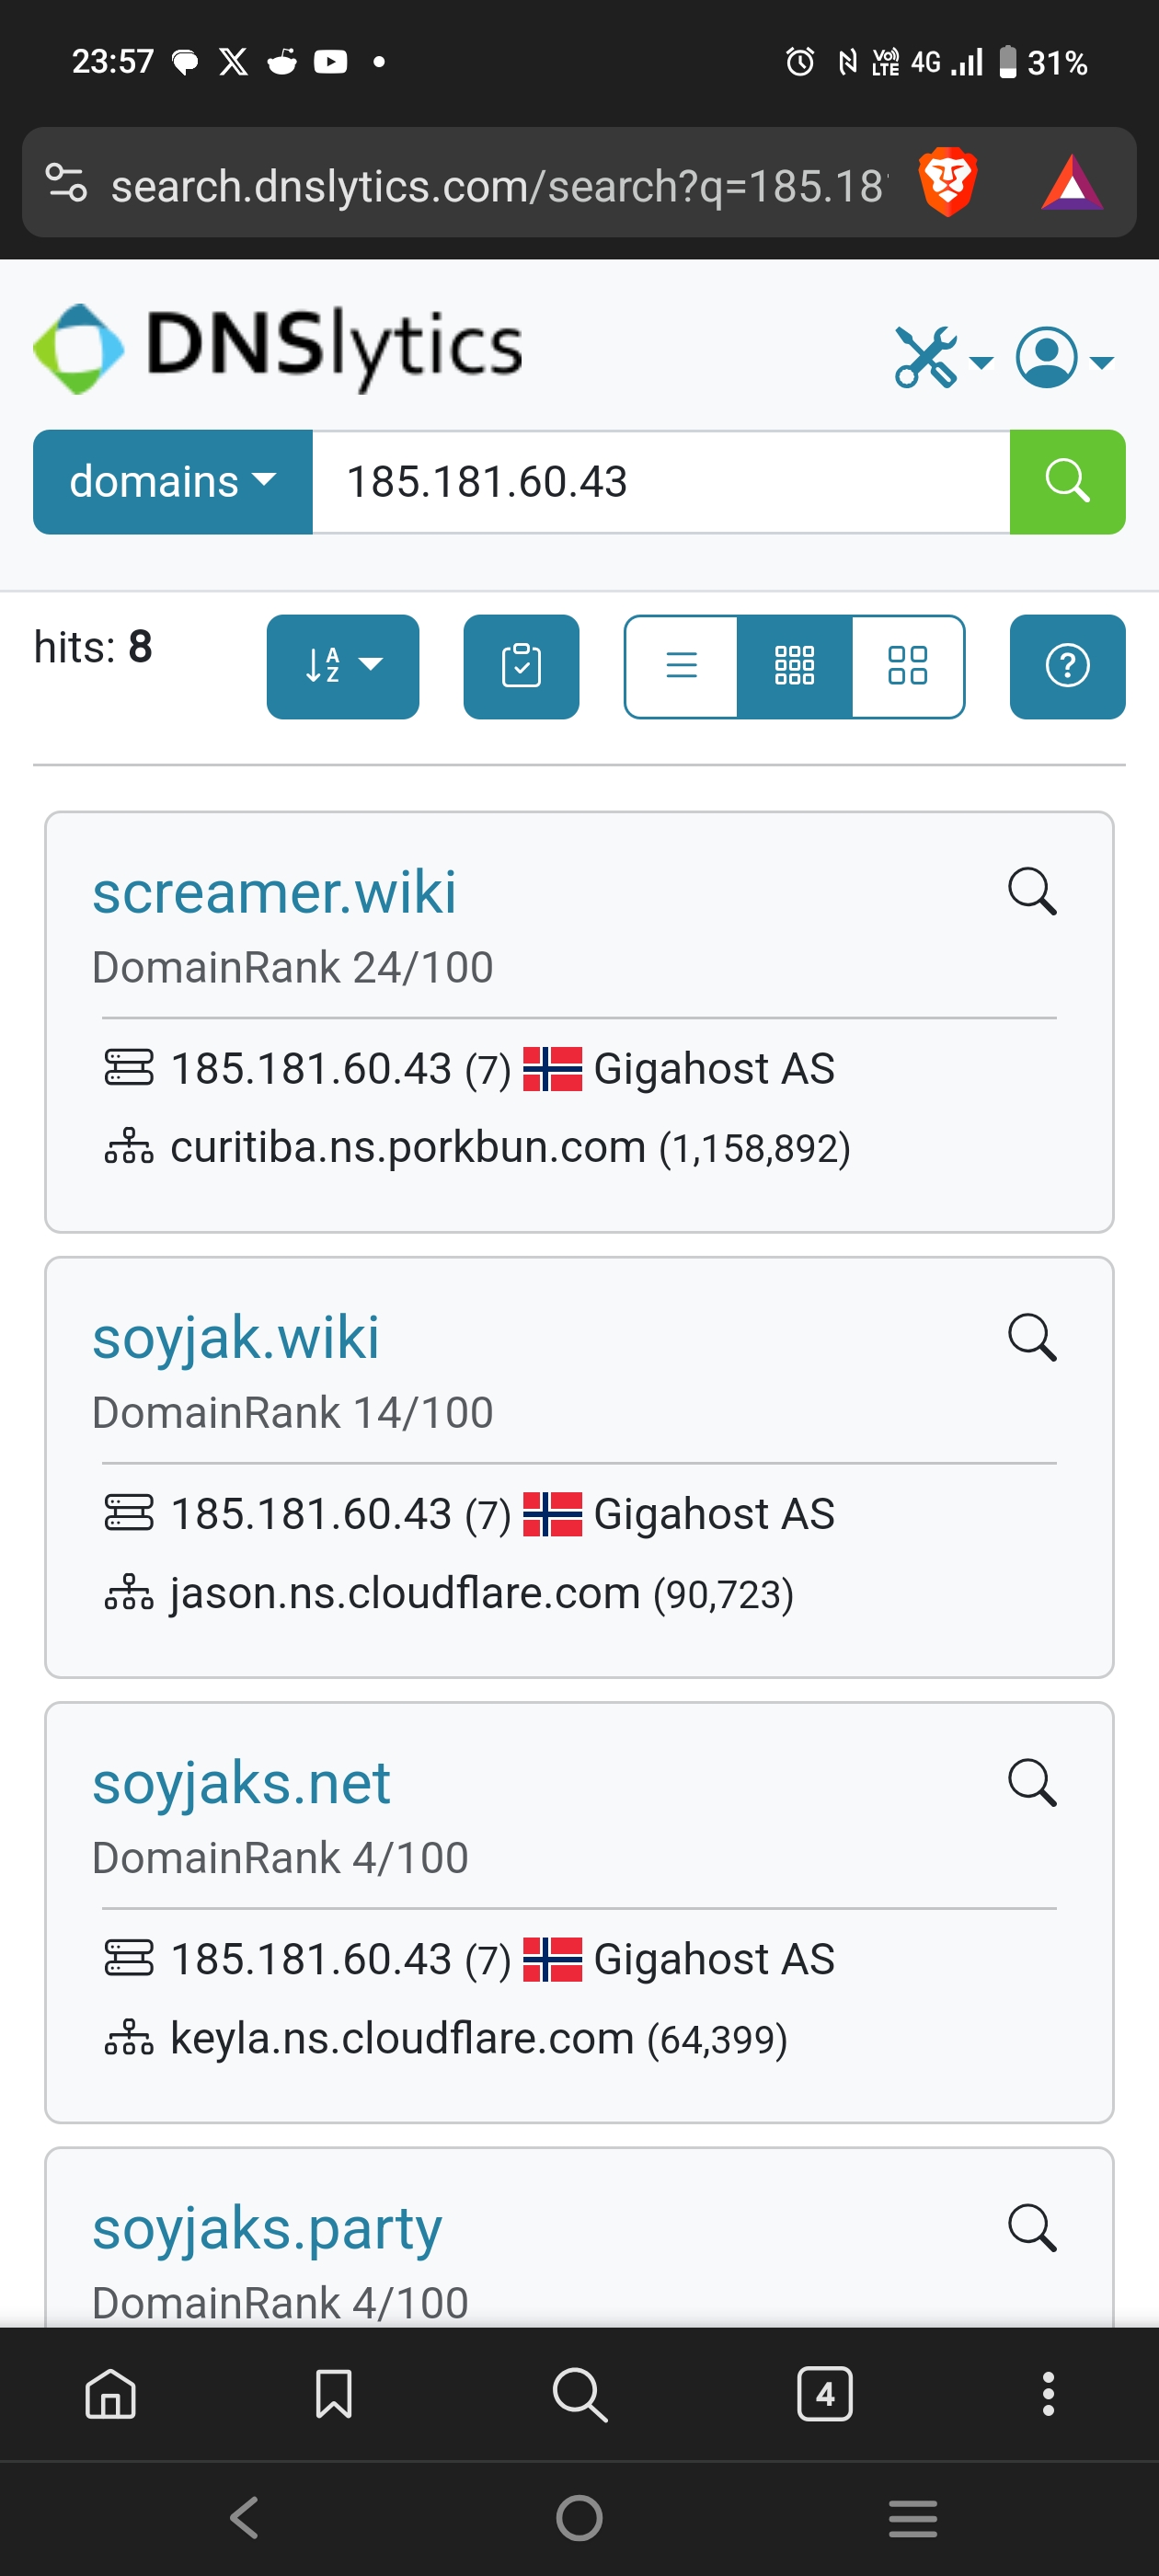The width and height of the screenshot is (1159, 2576).
Task: Click Gigahost AS text in screamer.wiki card
Action: click(x=714, y=1069)
